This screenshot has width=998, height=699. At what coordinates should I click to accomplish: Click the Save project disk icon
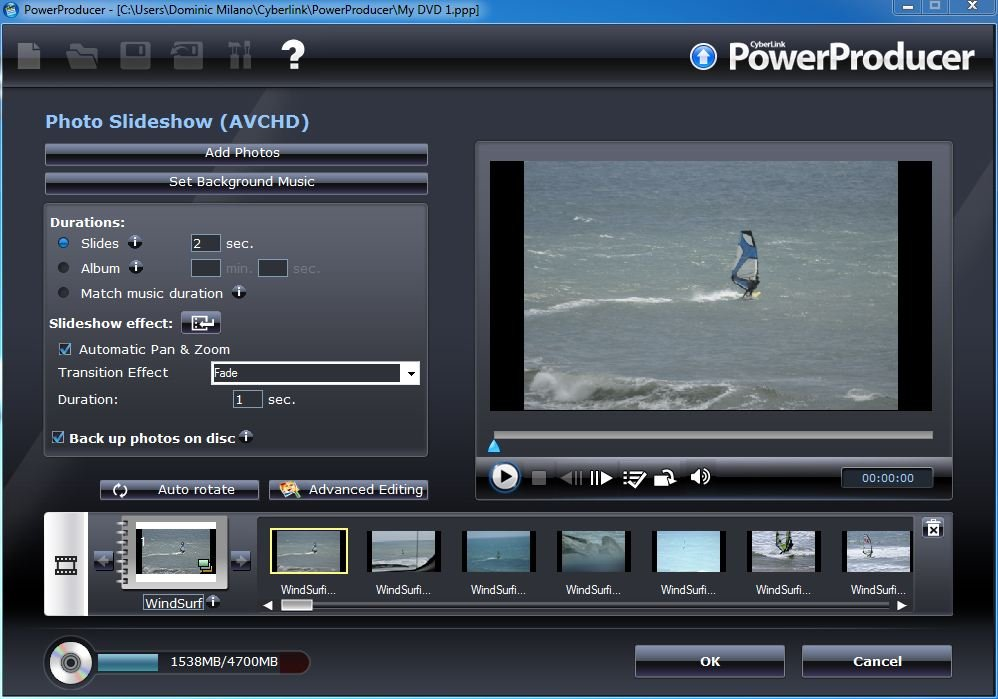135,55
